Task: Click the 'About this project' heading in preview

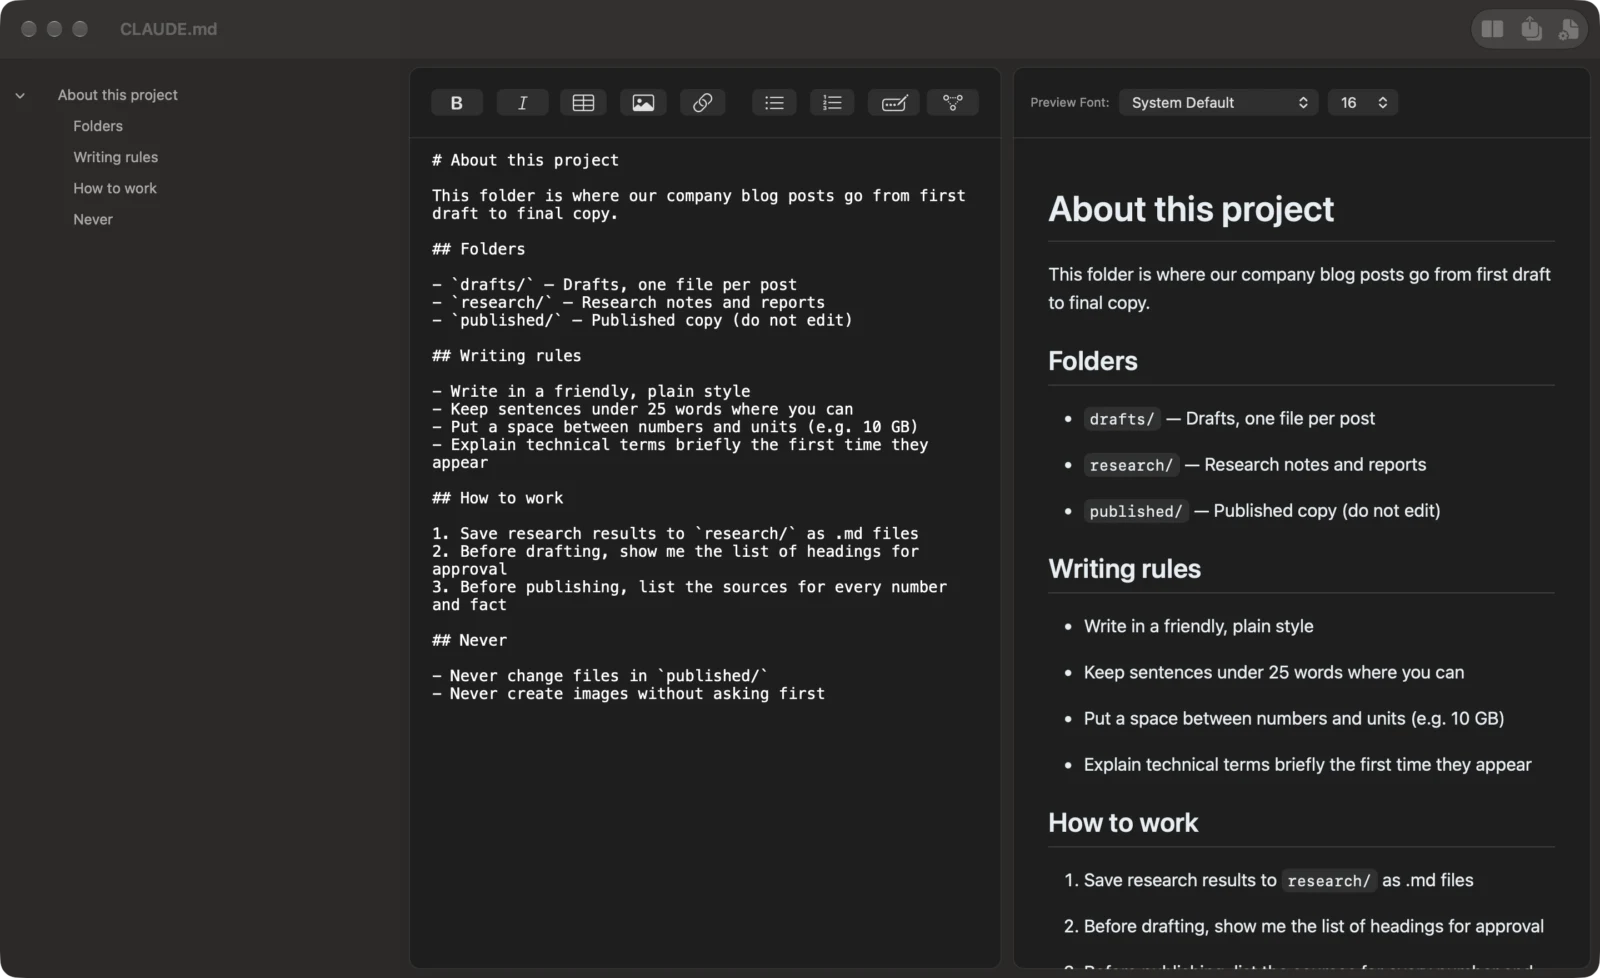Action: click(x=1191, y=209)
